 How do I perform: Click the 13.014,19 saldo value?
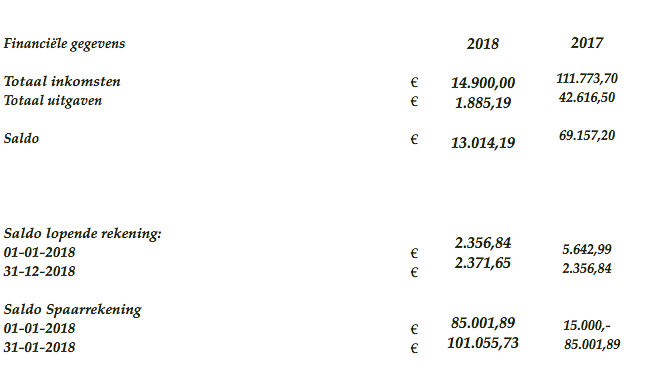(x=483, y=143)
